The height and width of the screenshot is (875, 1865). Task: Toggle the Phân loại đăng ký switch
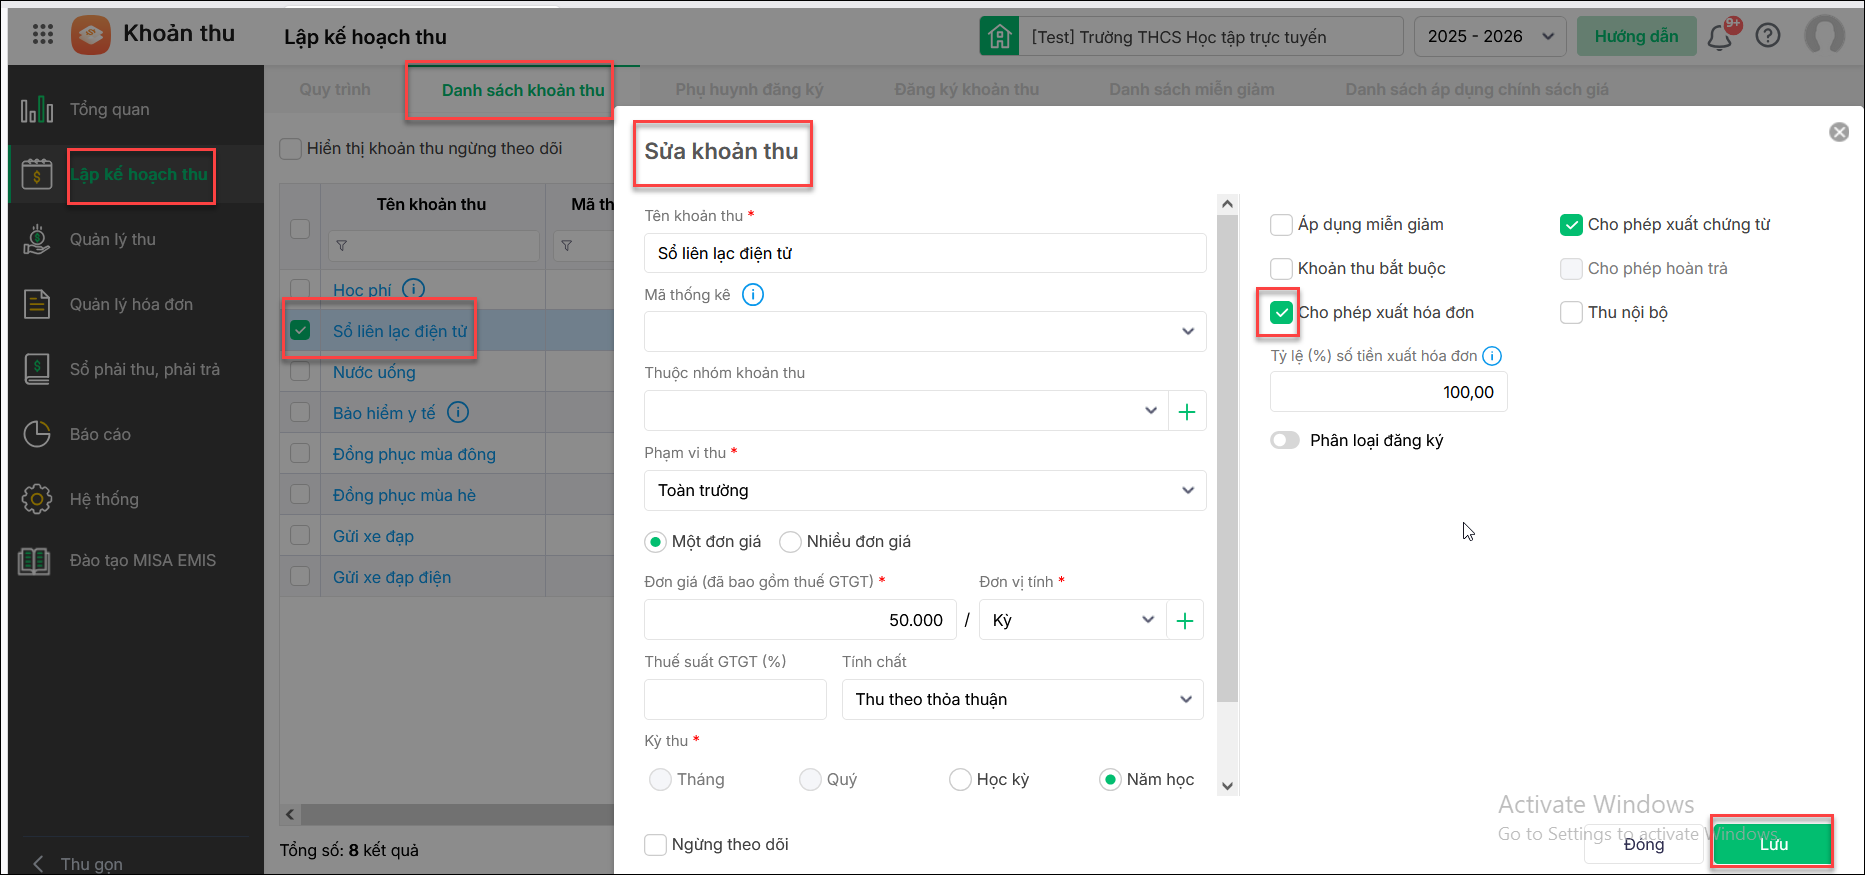[1285, 441]
